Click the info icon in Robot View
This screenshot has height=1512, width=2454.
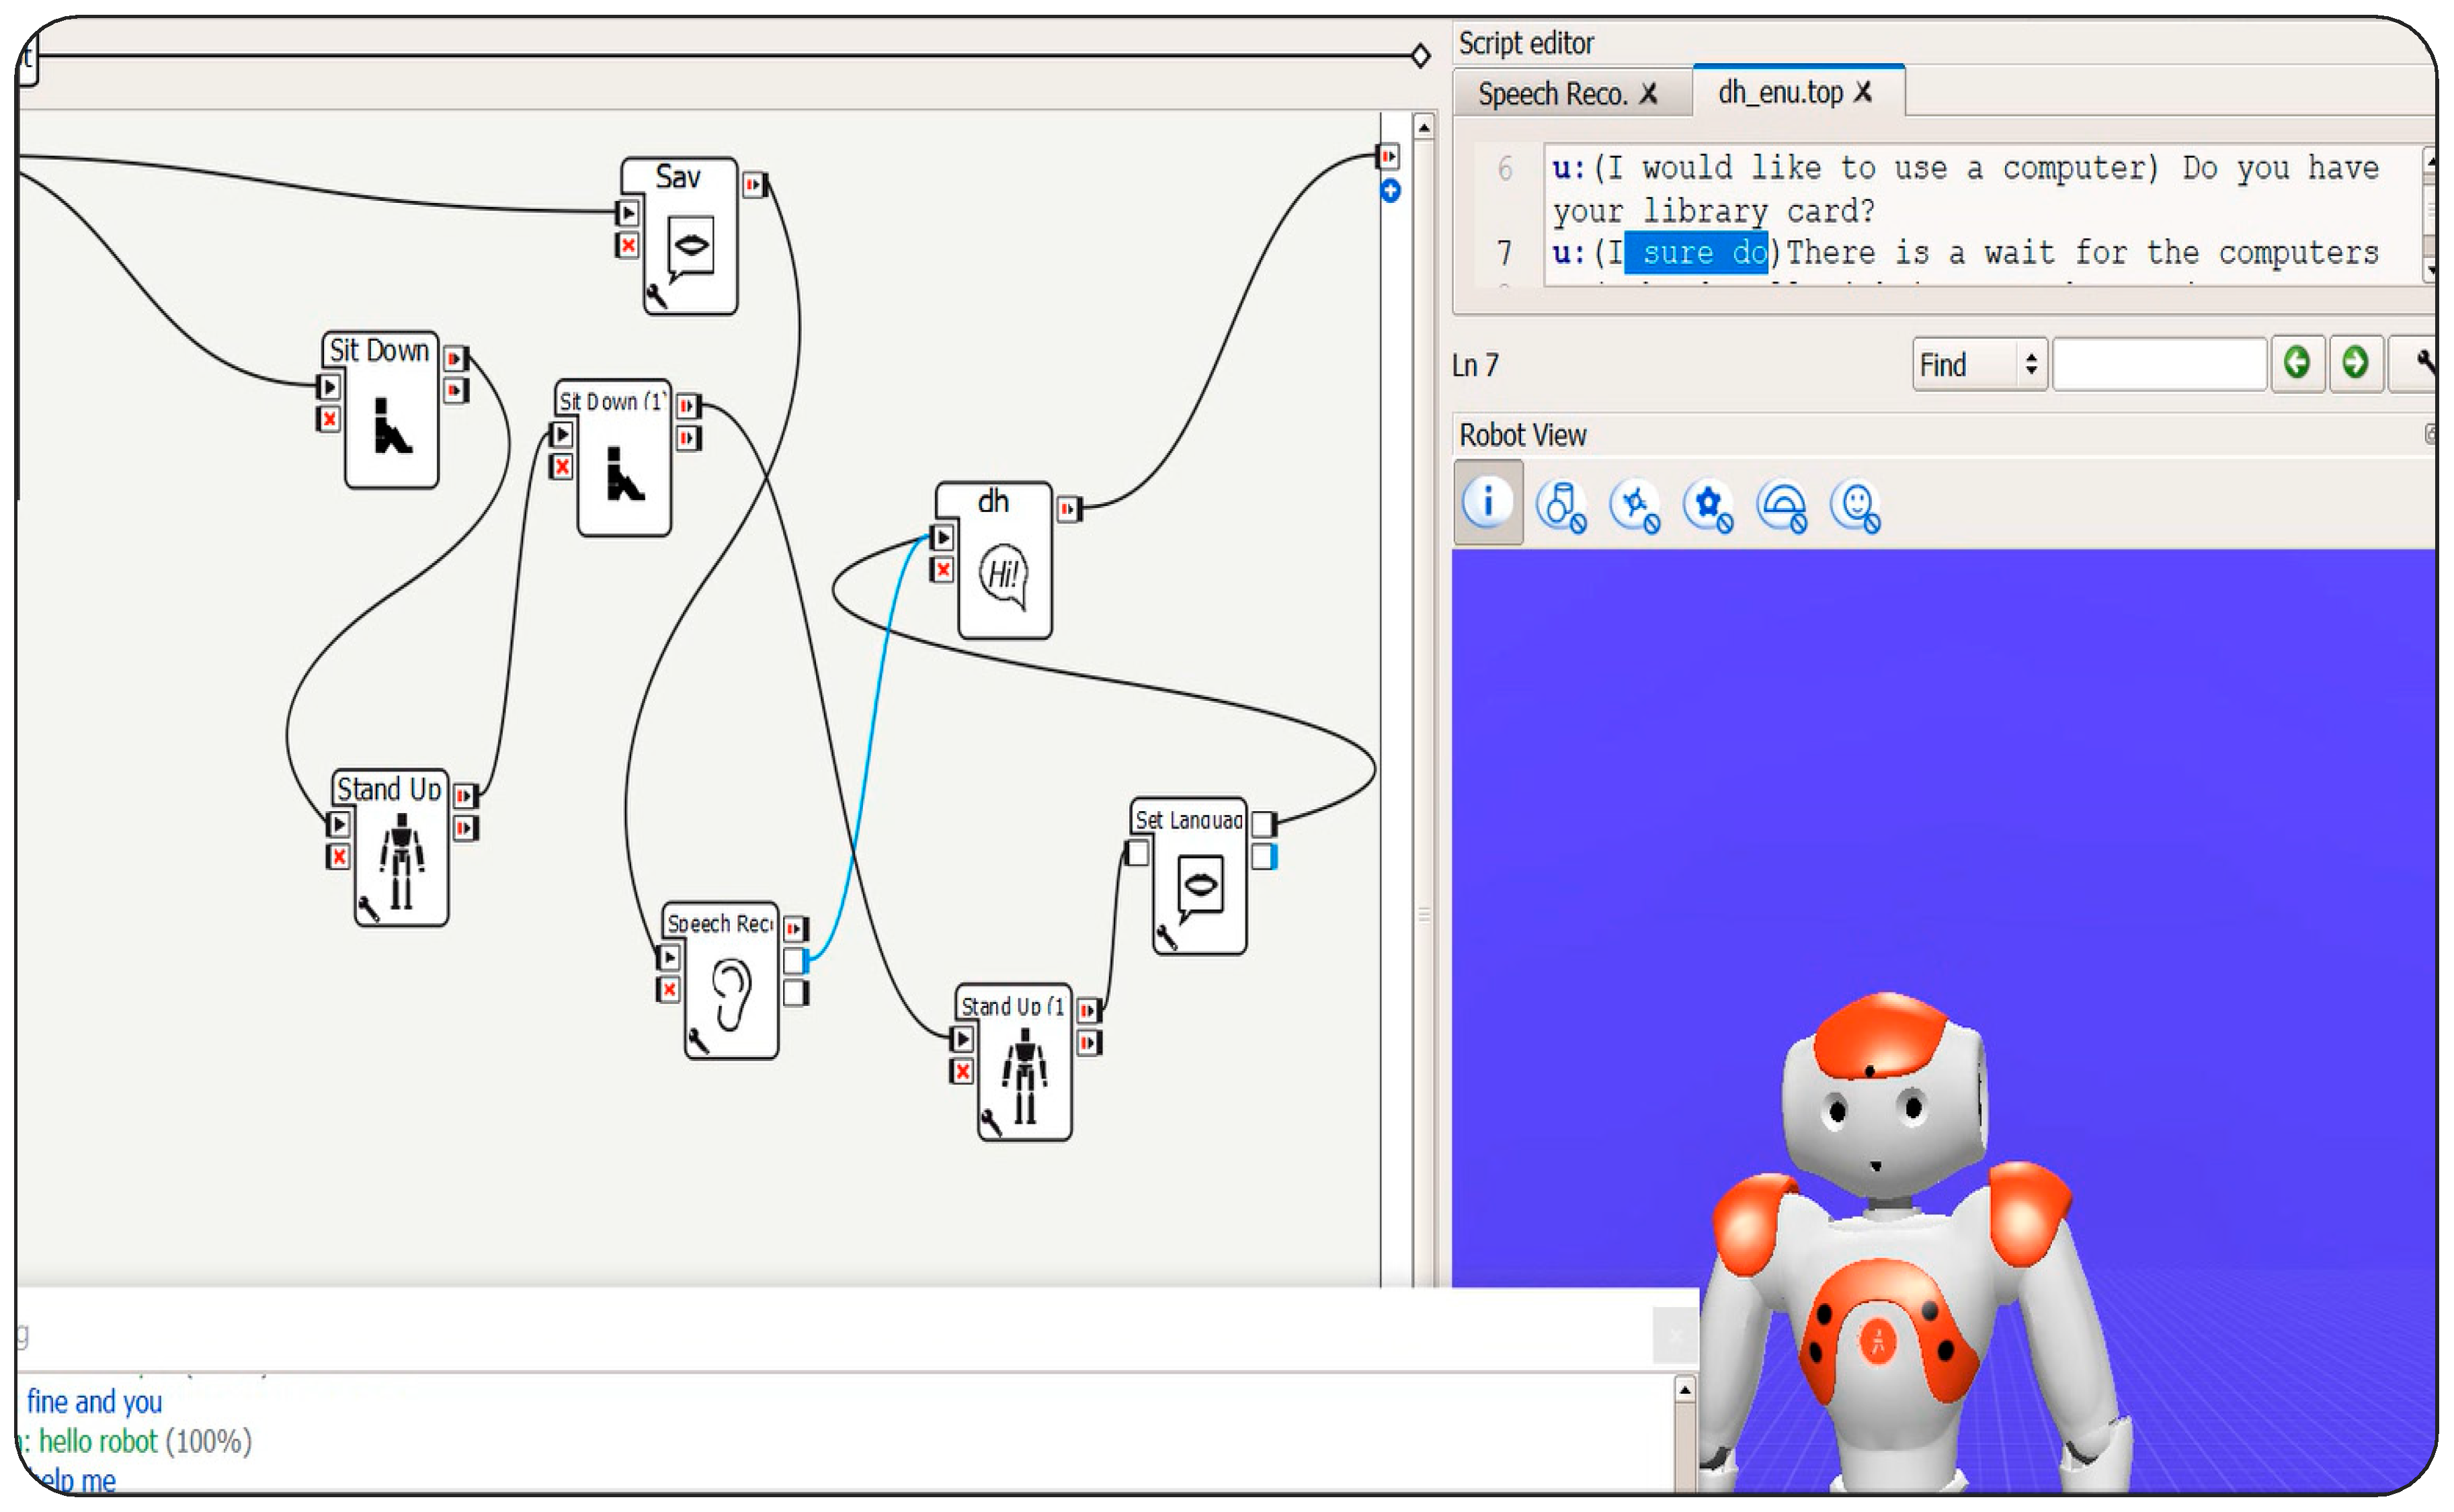(1487, 501)
